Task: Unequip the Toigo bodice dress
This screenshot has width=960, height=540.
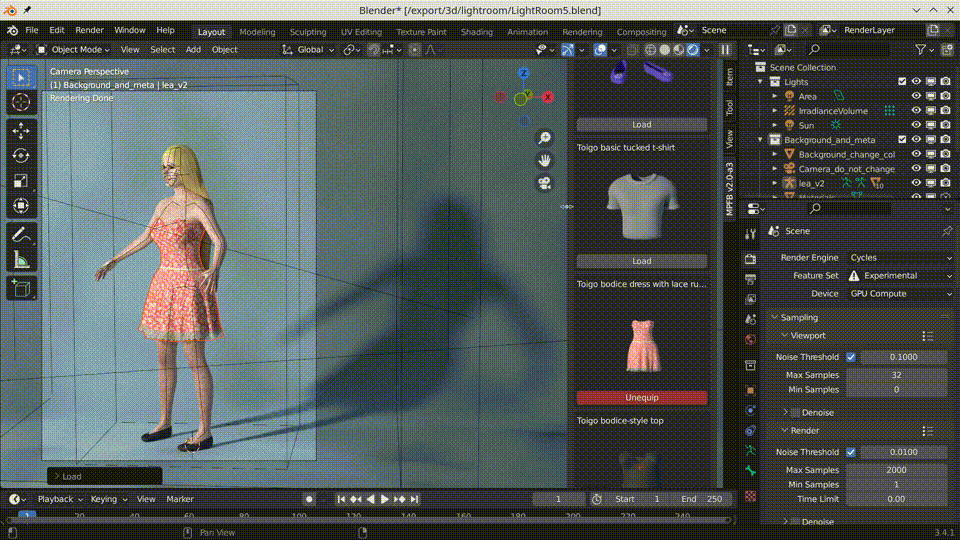Action: click(642, 398)
